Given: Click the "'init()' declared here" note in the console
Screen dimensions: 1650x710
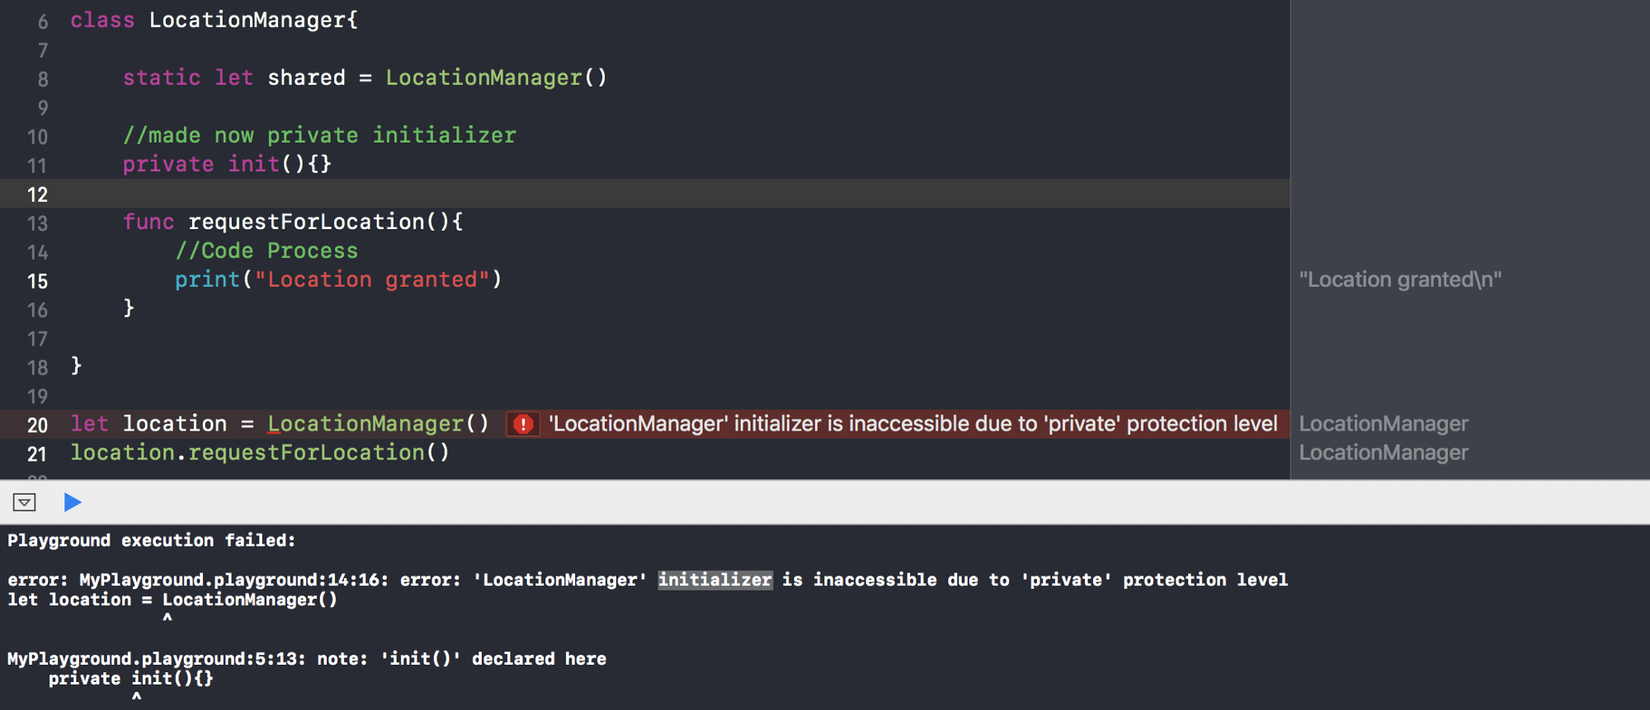Looking at the screenshot, I should tap(493, 659).
